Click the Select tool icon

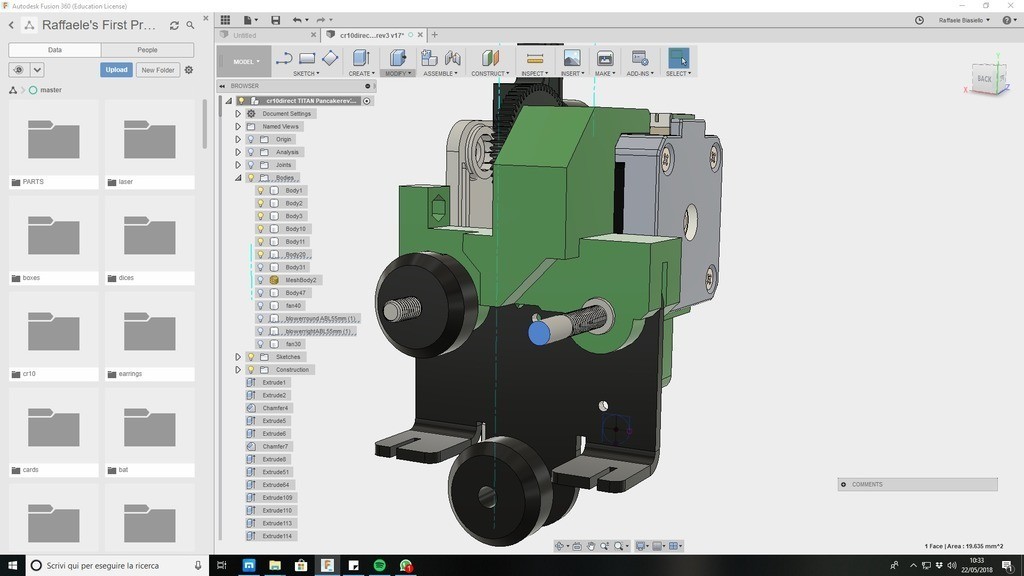pyautogui.click(x=679, y=58)
